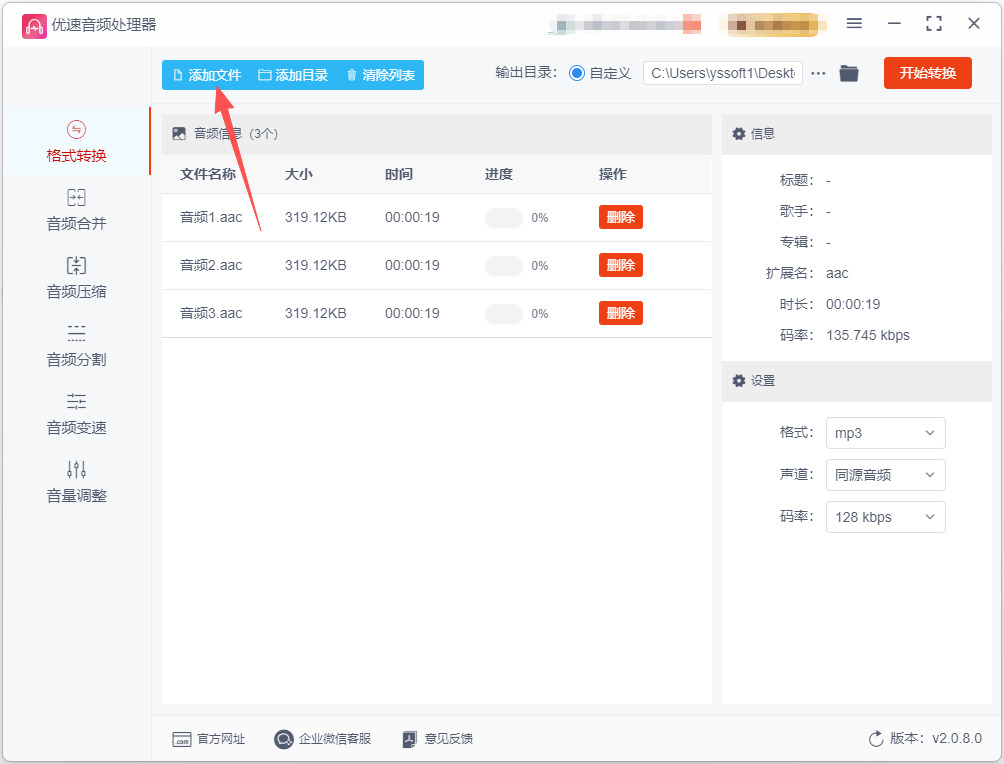Screen dimensions: 1004x764
Task: Click the gear icon beside 设置
Action: [x=739, y=380]
